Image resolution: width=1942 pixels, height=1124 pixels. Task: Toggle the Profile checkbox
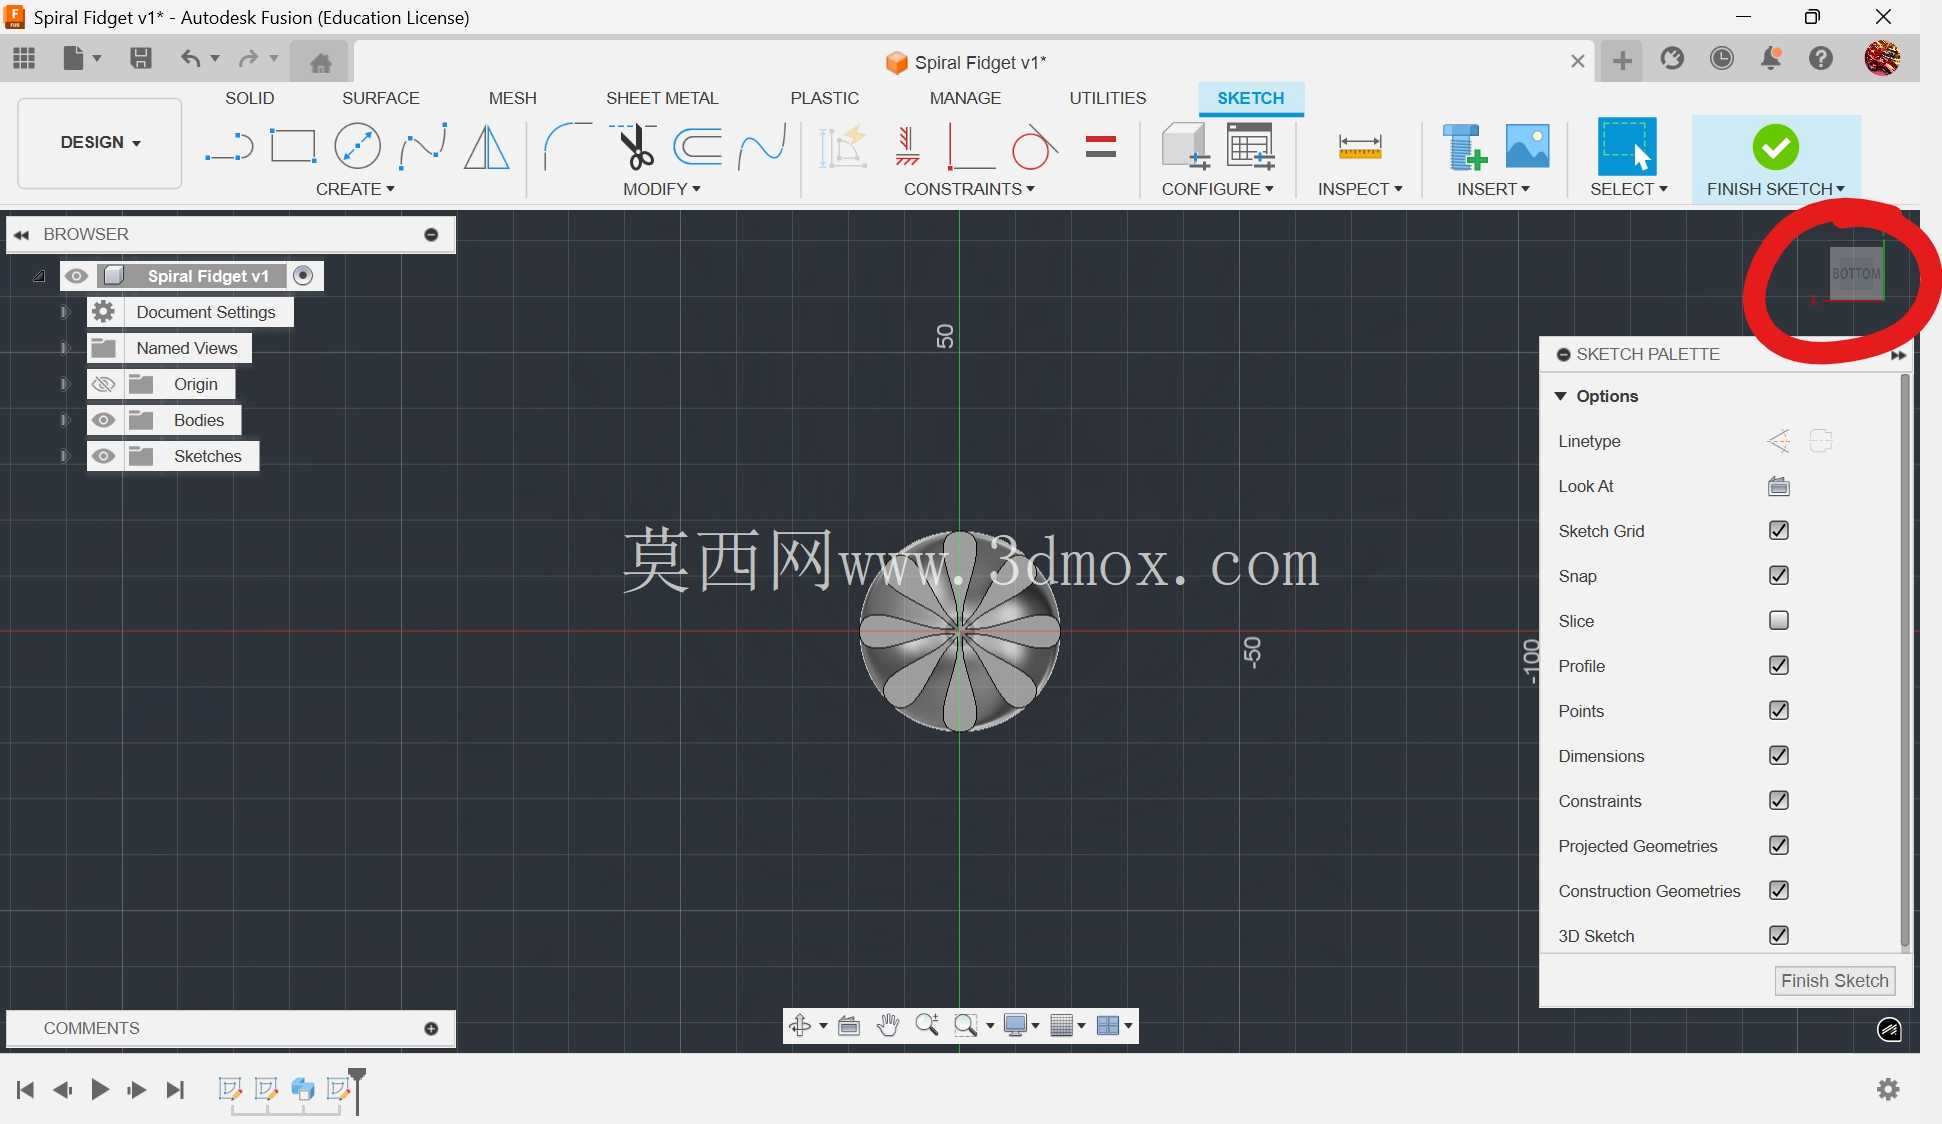tap(1778, 665)
